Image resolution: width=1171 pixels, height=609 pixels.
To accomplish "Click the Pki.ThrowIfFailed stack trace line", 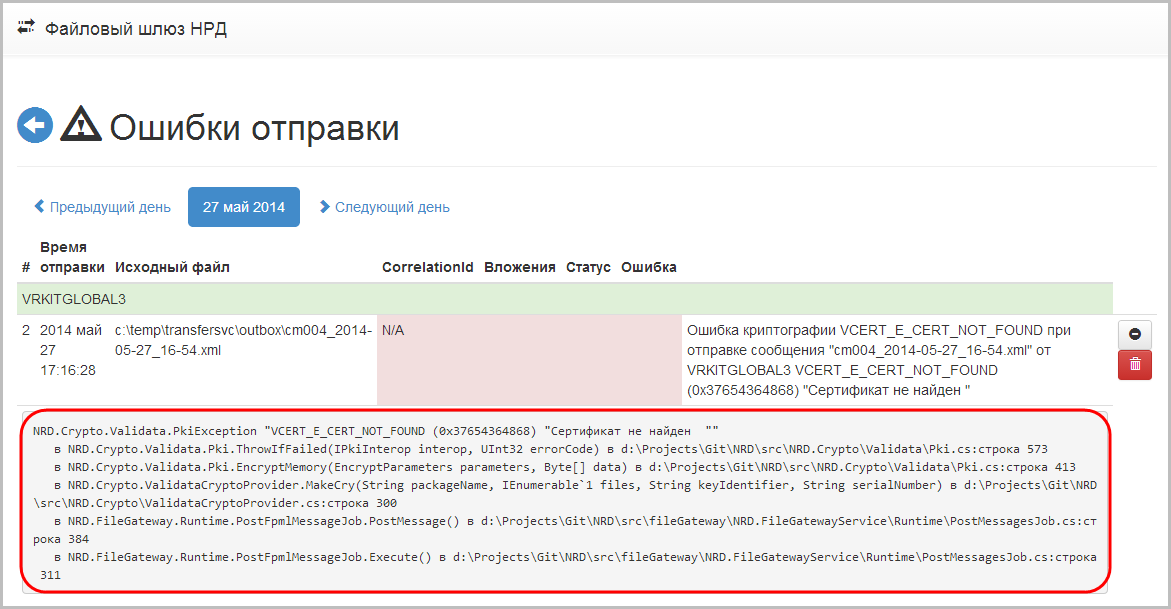I will tap(551, 449).
